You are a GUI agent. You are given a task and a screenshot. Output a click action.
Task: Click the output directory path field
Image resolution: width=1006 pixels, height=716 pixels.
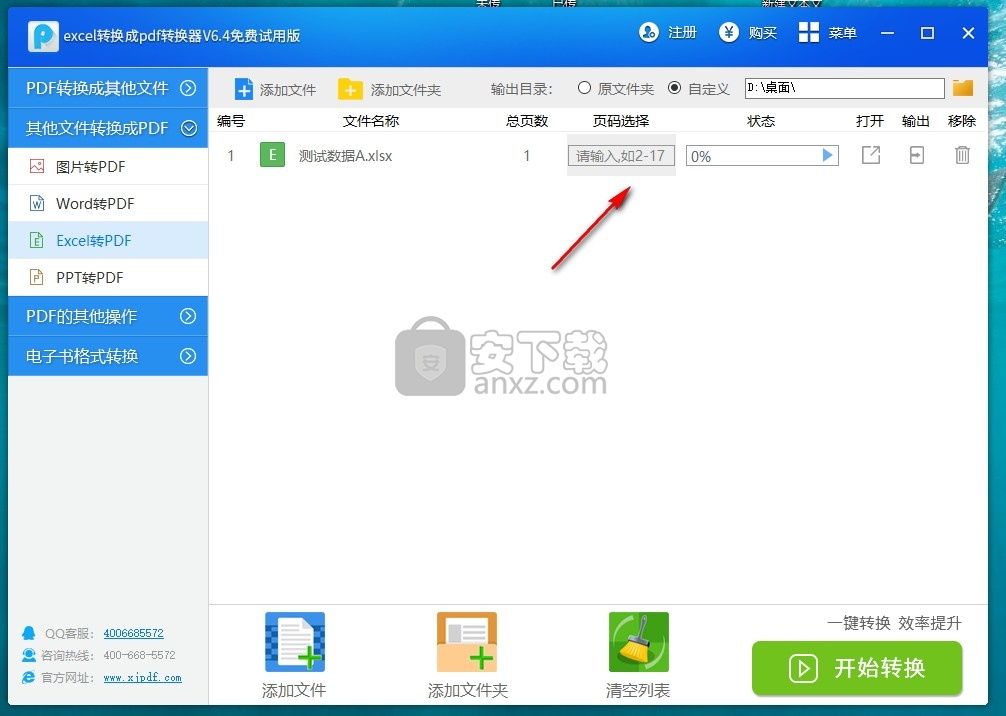(x=844, y=88)
